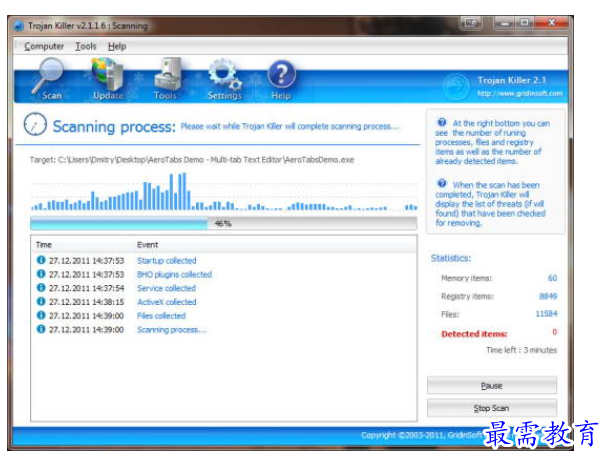Click the Trojan Killer title bar app icon
This screenshot has width=607, height=465.
click(19, 26)
